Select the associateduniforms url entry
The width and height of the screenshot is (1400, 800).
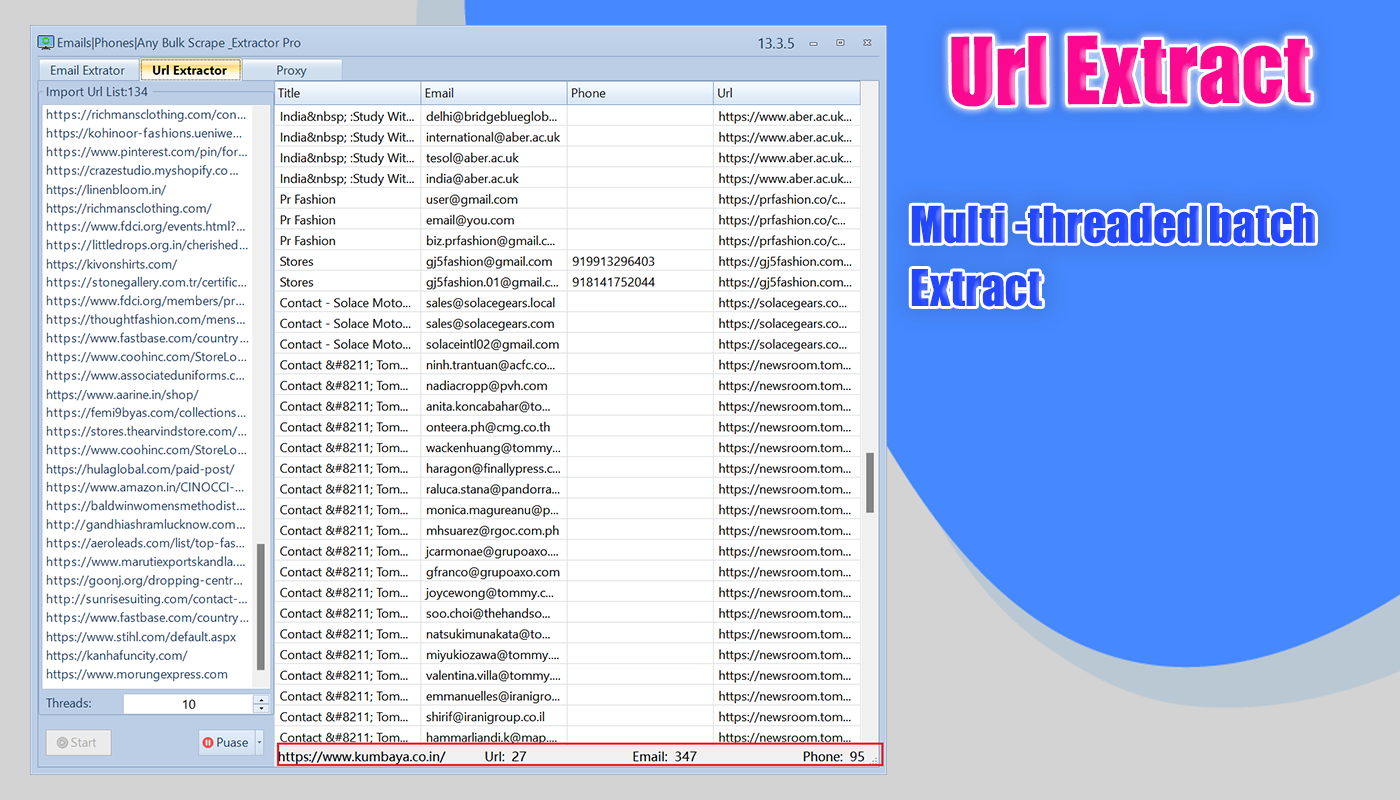[147, 376]
